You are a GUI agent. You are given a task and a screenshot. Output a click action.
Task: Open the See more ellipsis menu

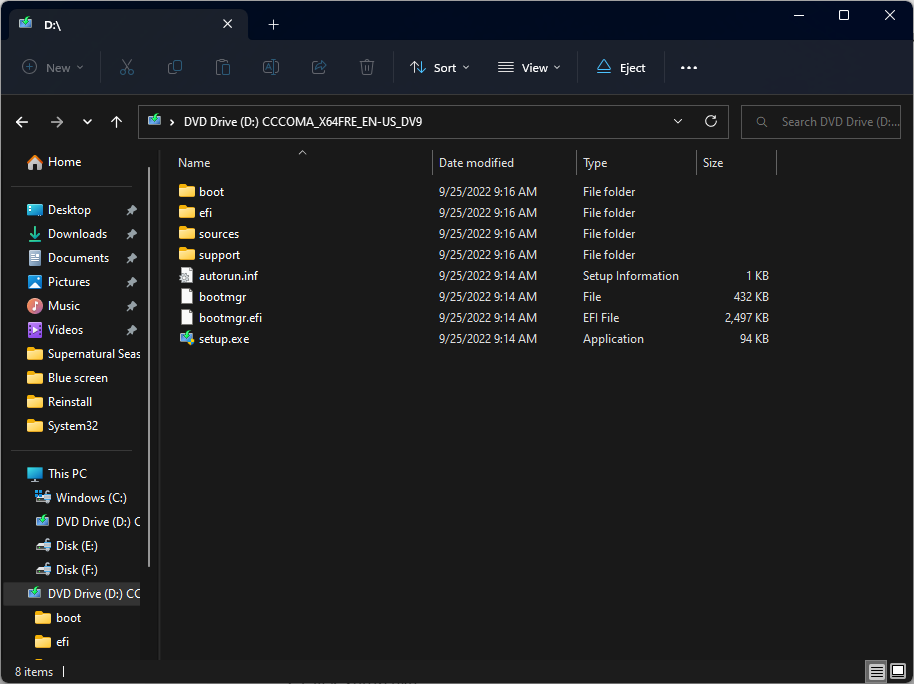(x=689, y=68)
